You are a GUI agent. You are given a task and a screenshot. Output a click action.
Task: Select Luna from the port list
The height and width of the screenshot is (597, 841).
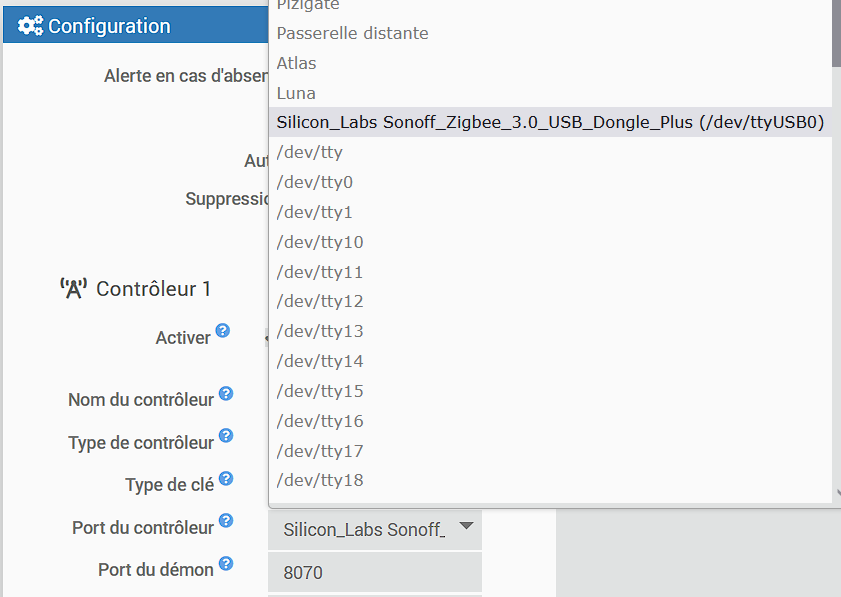(296, 93)
